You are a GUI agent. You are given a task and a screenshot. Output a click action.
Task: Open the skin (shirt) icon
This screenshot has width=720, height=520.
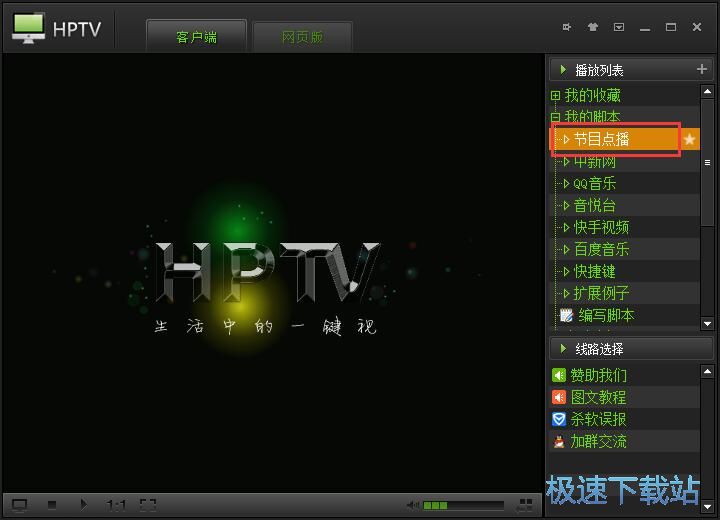[593, 28]
